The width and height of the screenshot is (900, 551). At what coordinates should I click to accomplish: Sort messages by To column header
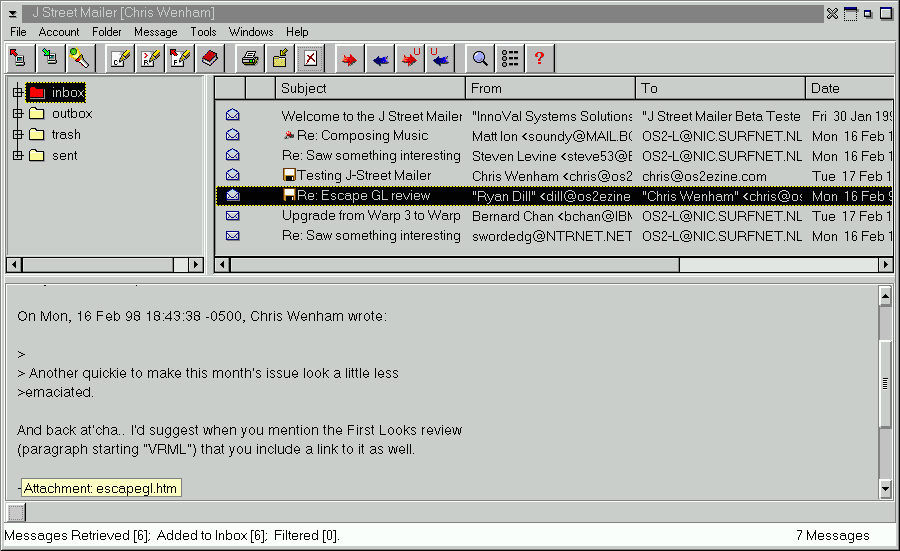click(720, 88)
